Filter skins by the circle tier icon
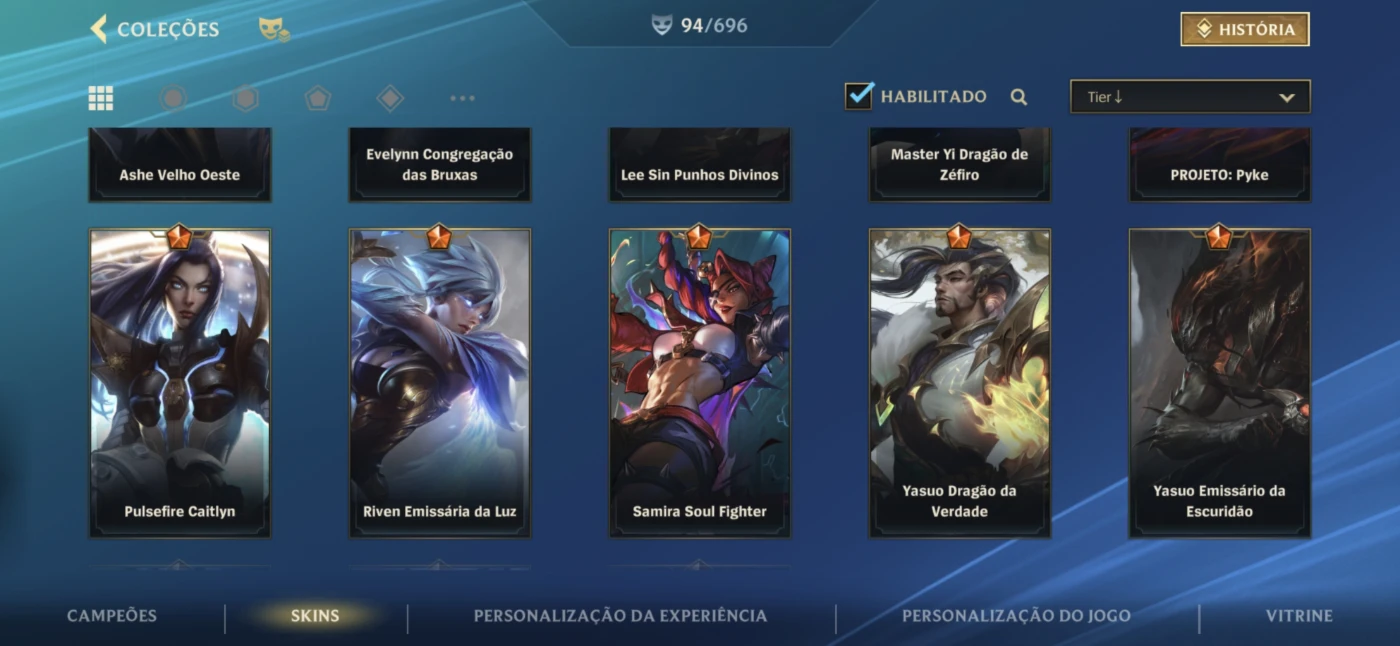This screenshot has width=1400, height=646. tap(174, 97)
